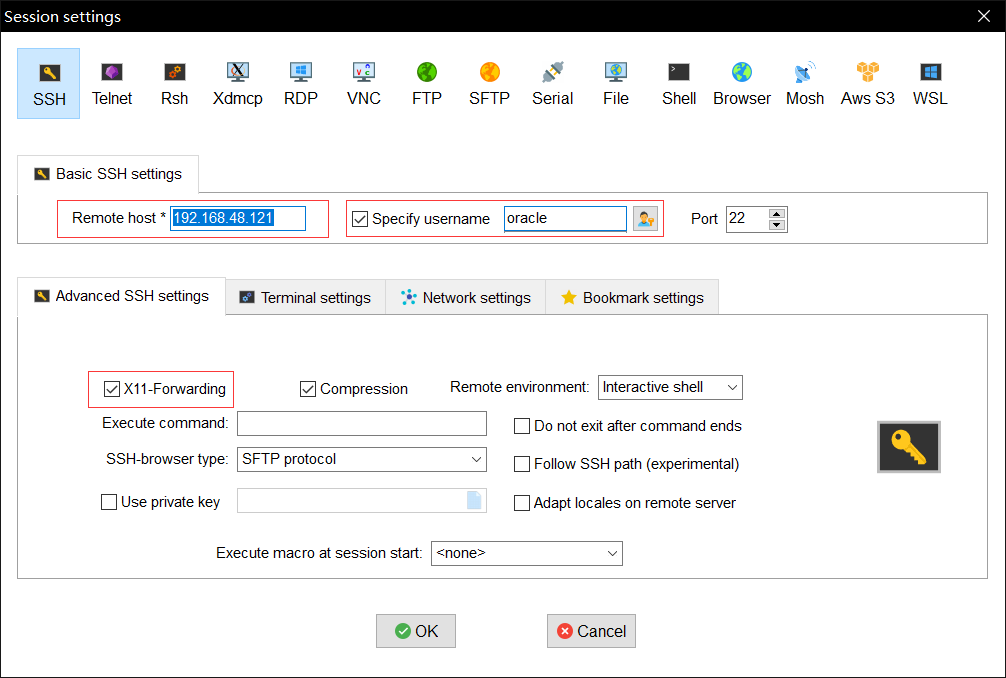This screenshot has height=678, width=1006.
Task: Choose the VNC session type
Action: 364,83
